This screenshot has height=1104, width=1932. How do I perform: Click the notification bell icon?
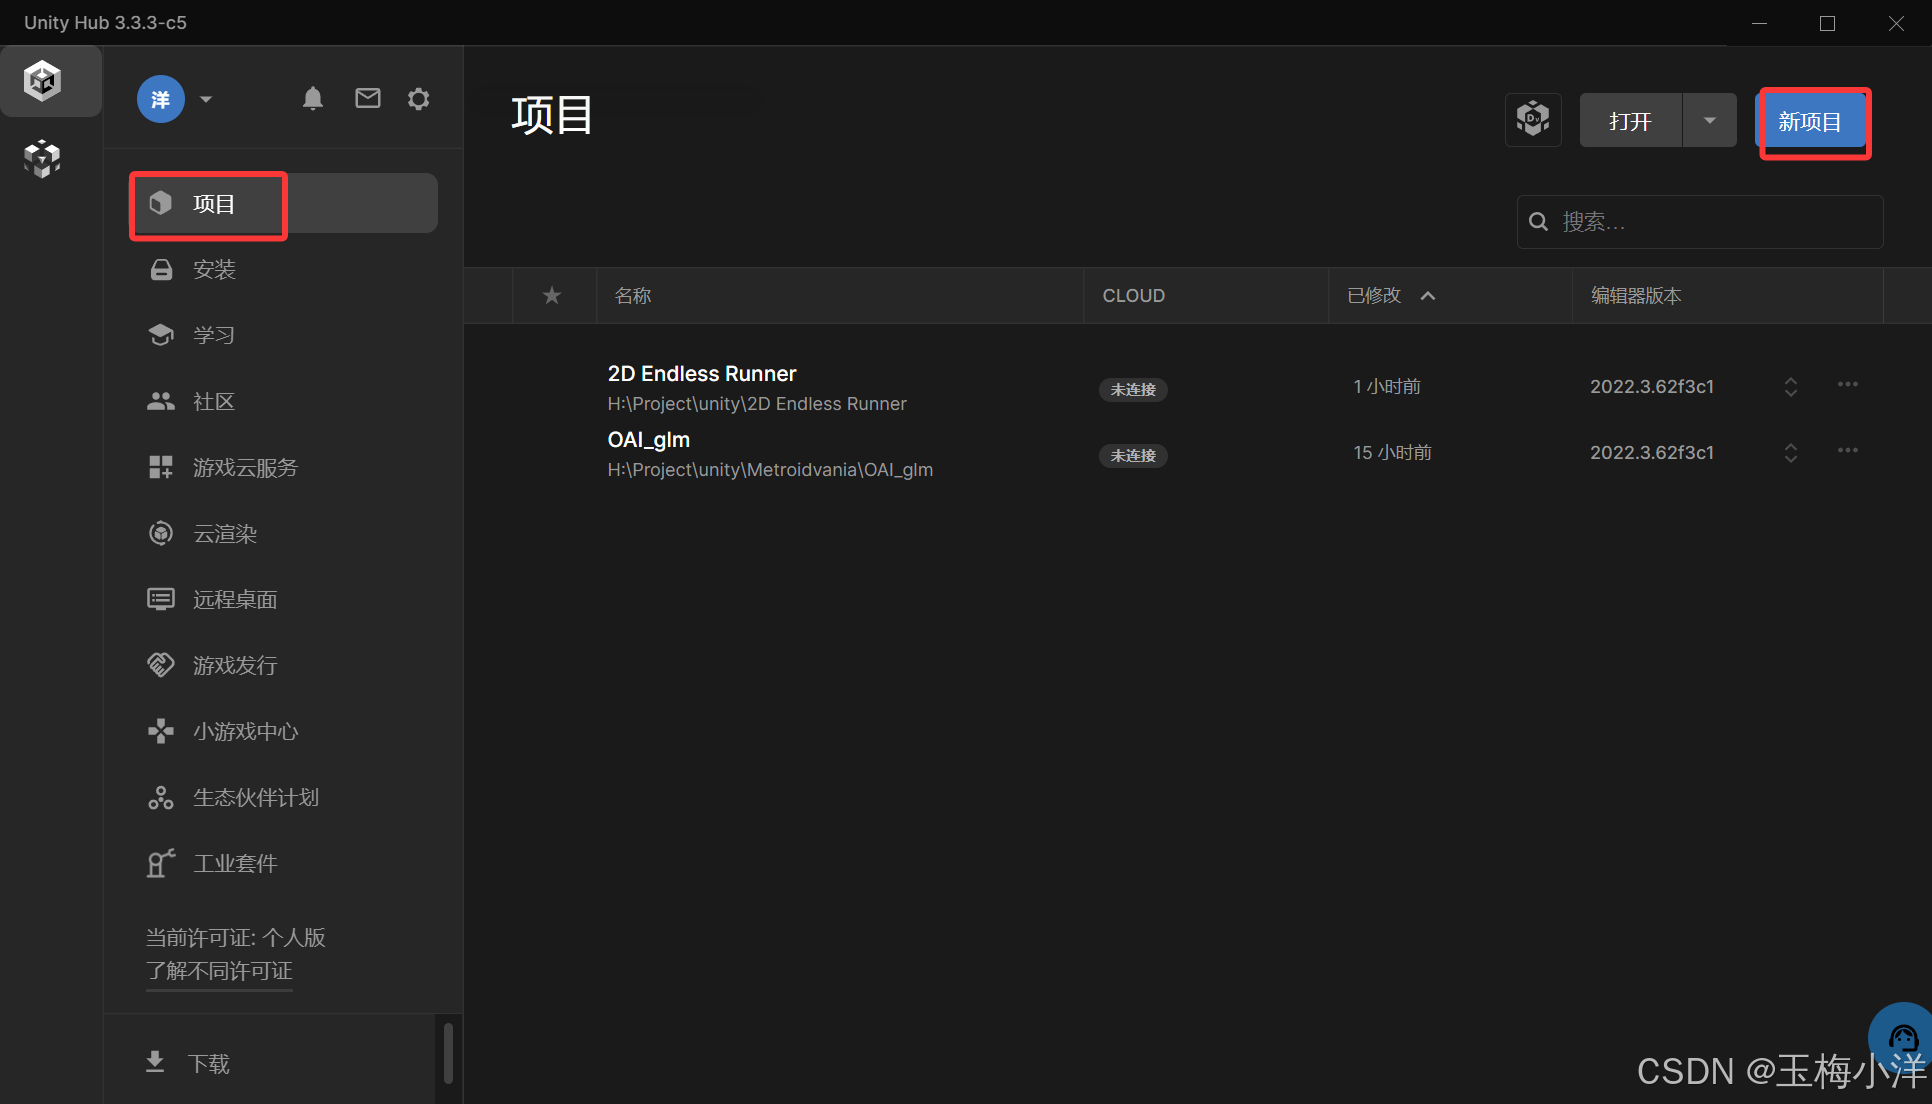(x=313, y=98)
